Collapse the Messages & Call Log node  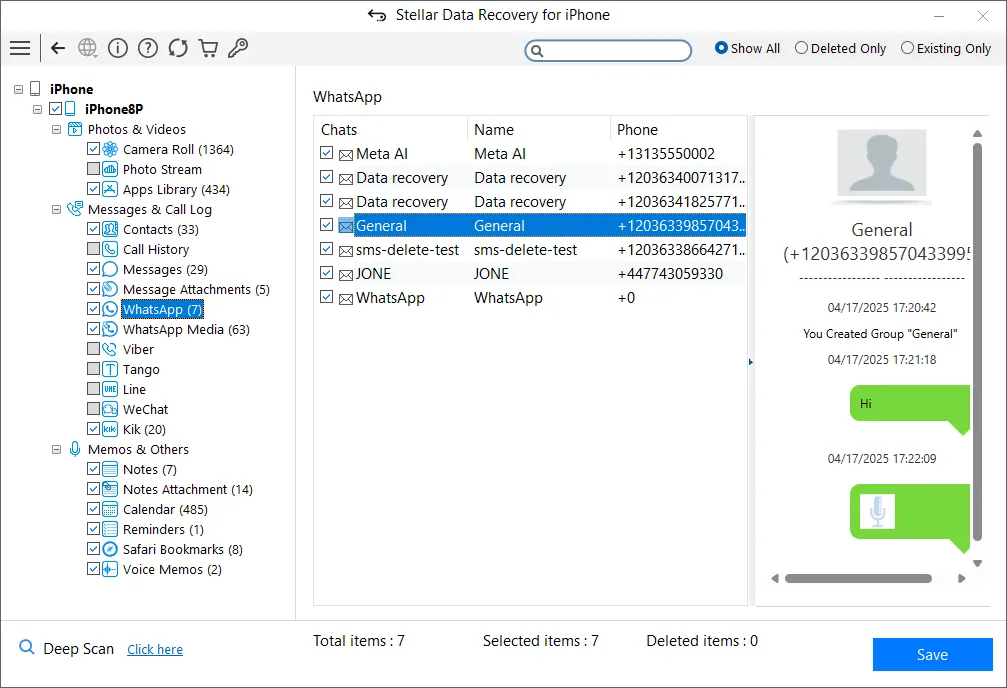(x=56, y=209)
